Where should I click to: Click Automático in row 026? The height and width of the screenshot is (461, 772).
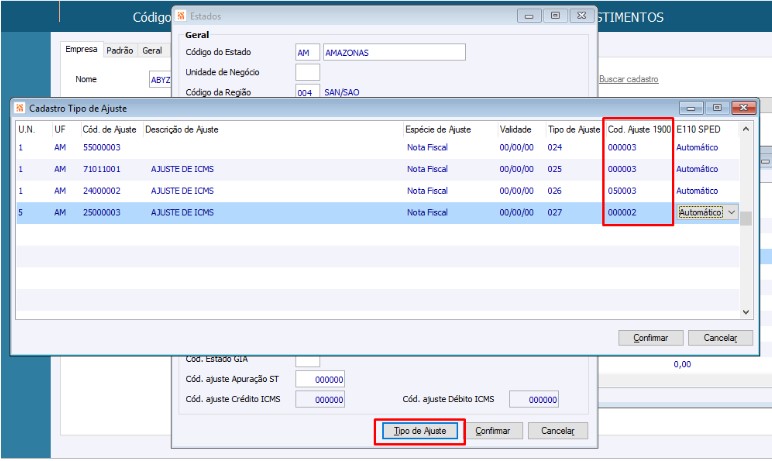(697, 191)
